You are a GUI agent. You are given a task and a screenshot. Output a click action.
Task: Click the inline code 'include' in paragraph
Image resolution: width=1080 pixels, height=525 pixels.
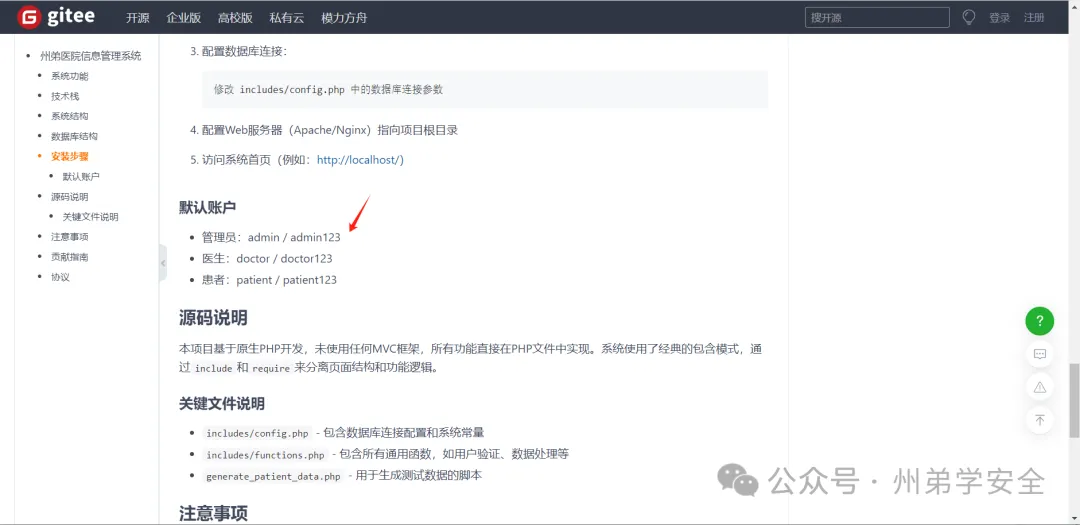213,369
